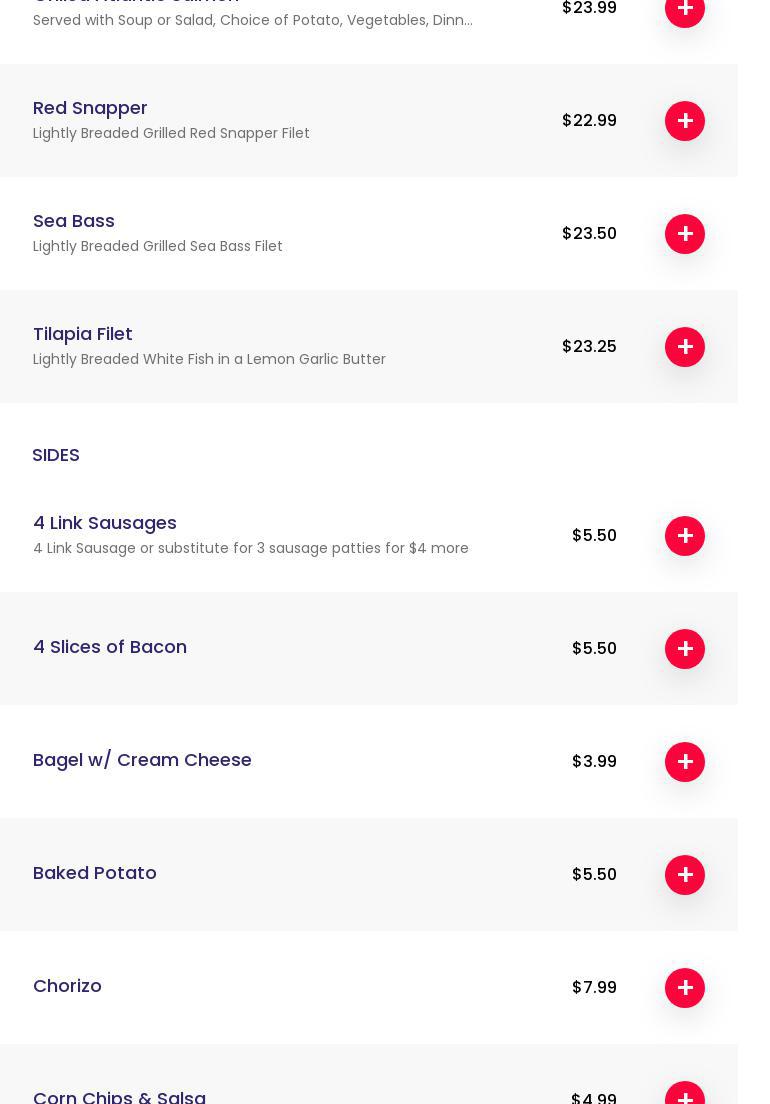Screen dimensions: 770x1104
Task: Add 4 Slices of Bacon side
Action: [x=685, y=649]
